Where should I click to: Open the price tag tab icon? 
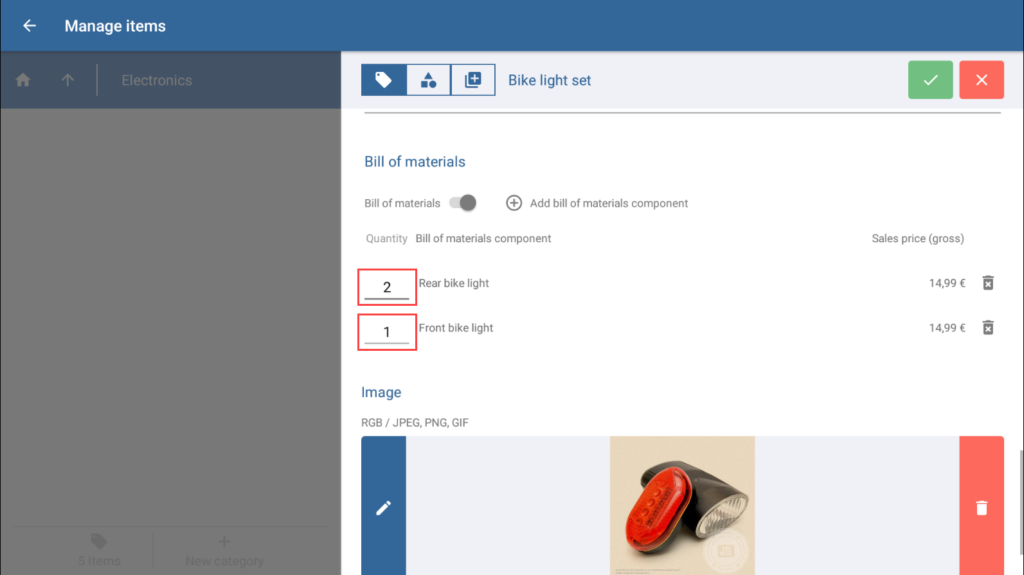tap(383, 80)
